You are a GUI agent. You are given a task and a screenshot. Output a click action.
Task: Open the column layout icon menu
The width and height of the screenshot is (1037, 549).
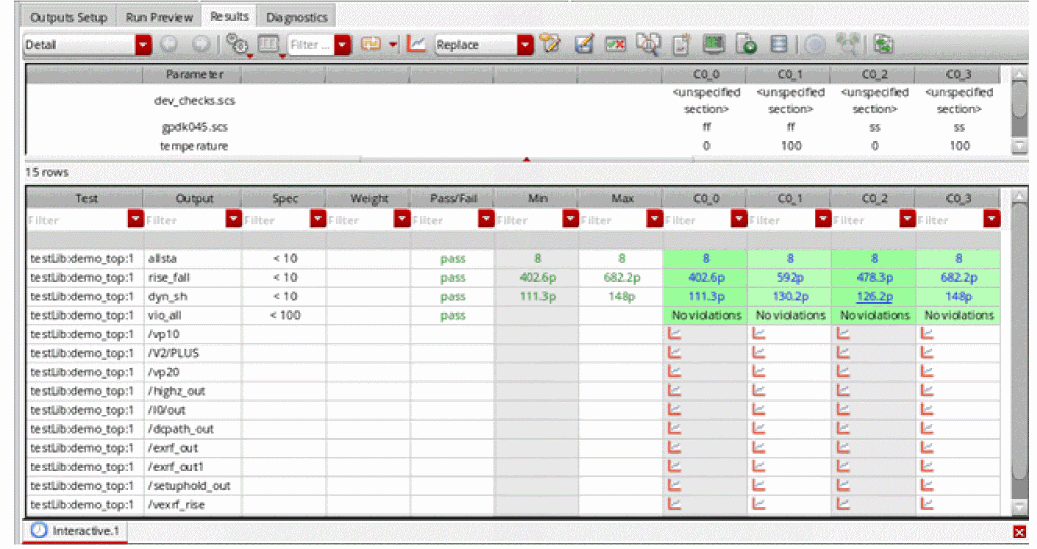[269, 44]
